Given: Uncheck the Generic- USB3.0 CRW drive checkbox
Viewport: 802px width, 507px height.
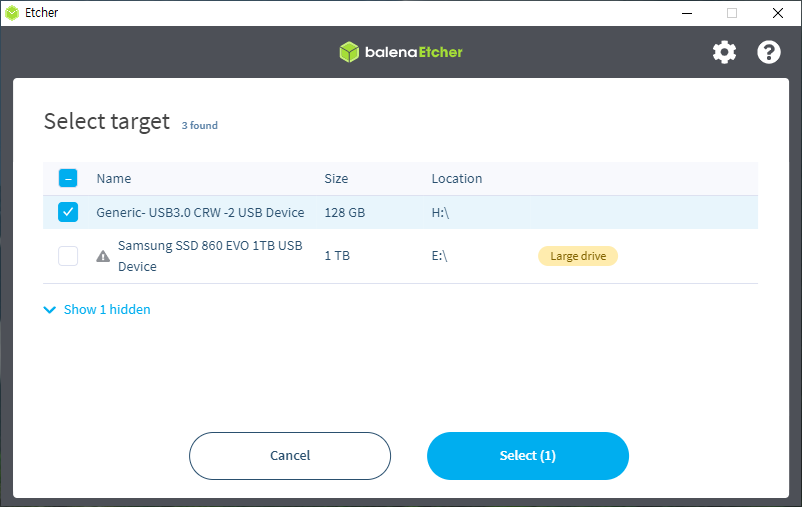Looking at the screenshot, I should (68, 212).
